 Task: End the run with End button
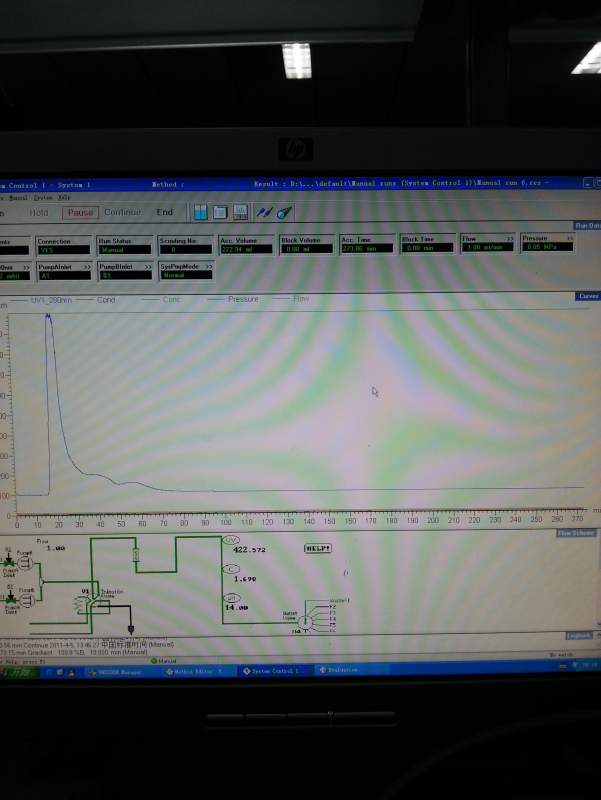tap(164, 212)
